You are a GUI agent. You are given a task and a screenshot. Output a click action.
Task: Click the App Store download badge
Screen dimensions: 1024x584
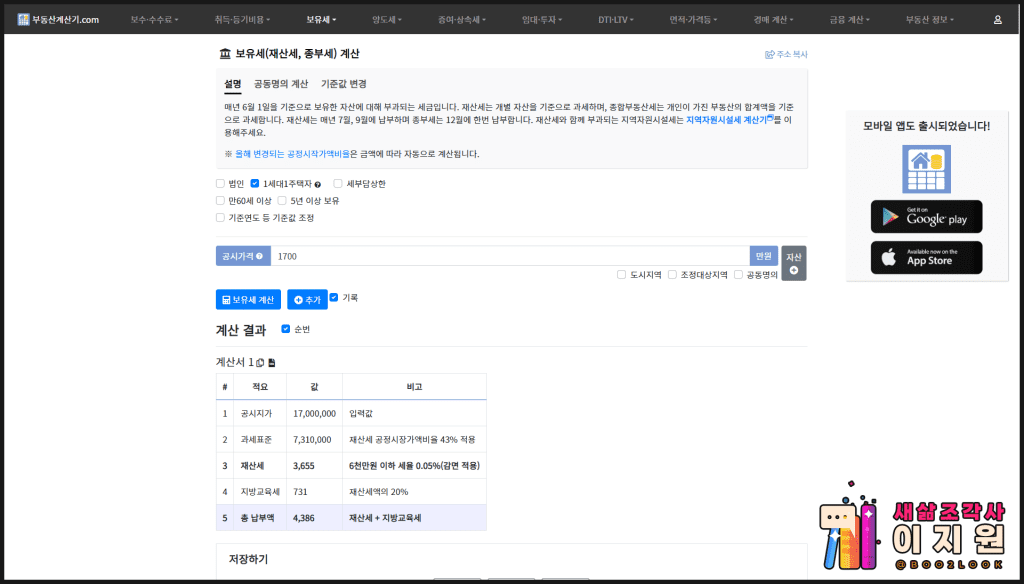(x=925, y=257)
